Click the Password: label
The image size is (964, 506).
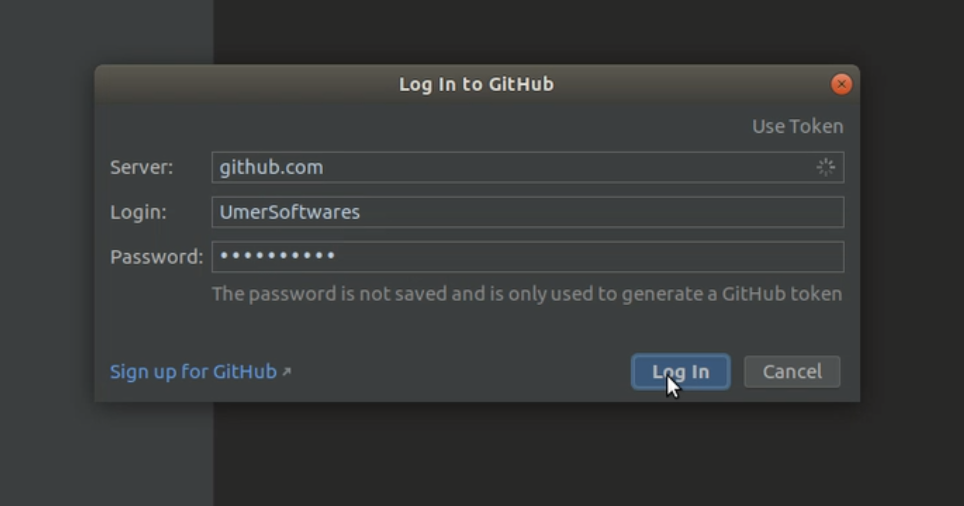(156, 257)
